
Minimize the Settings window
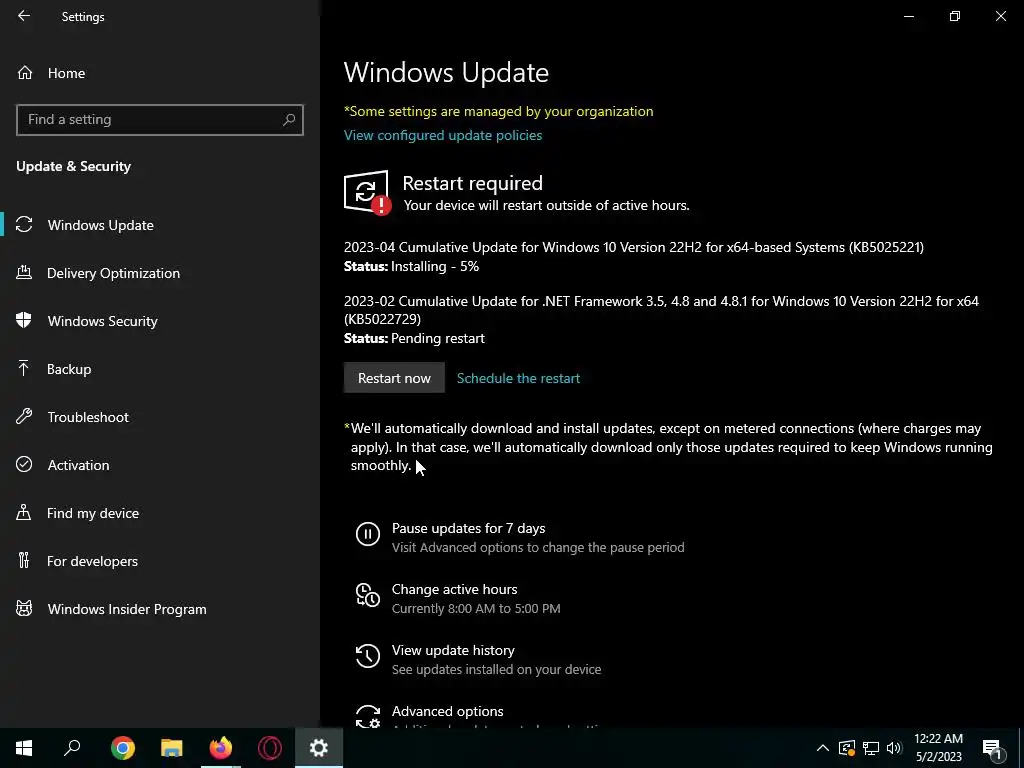(908, 16)
